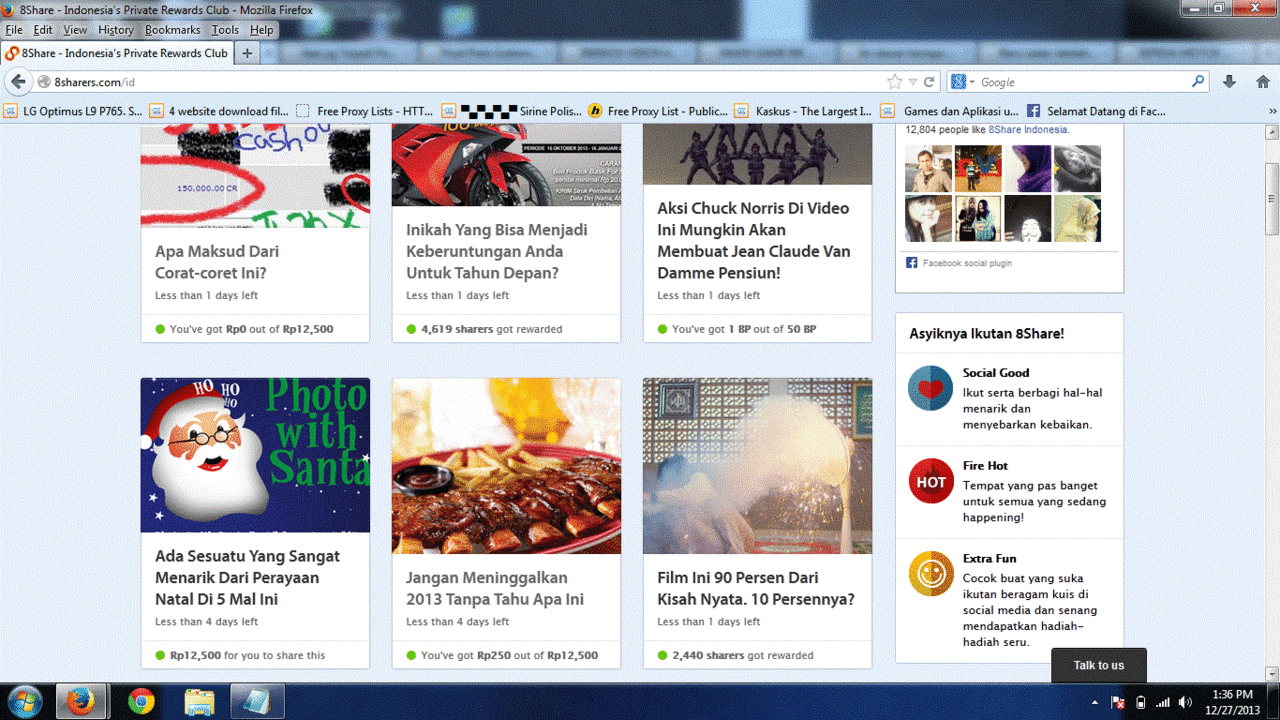Click the Extra Fun smiley icon
Viewport: 1280px width, 720px height.
tap(931, 574)
